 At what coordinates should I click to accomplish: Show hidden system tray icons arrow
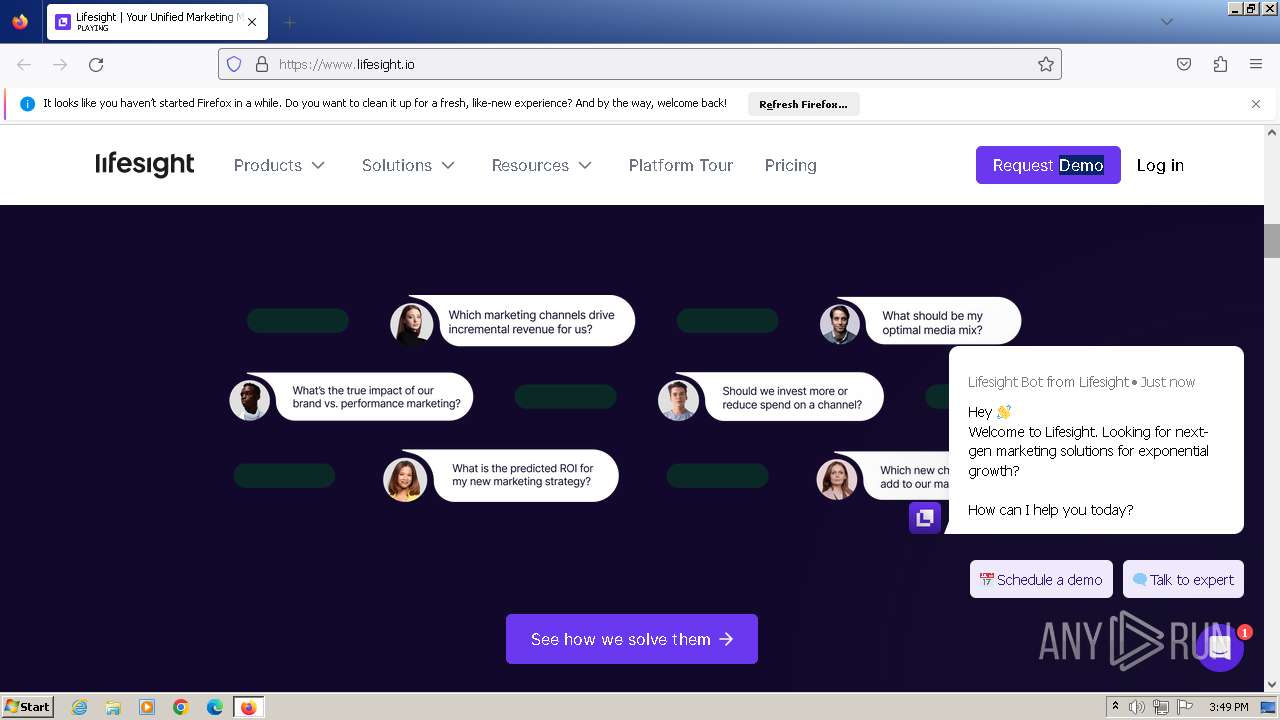coord(1116,707)
